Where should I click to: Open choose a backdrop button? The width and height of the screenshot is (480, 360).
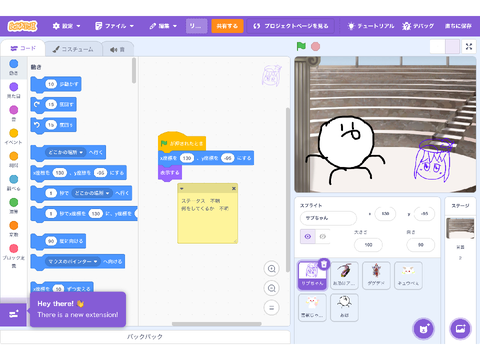[x=460, y=329]
